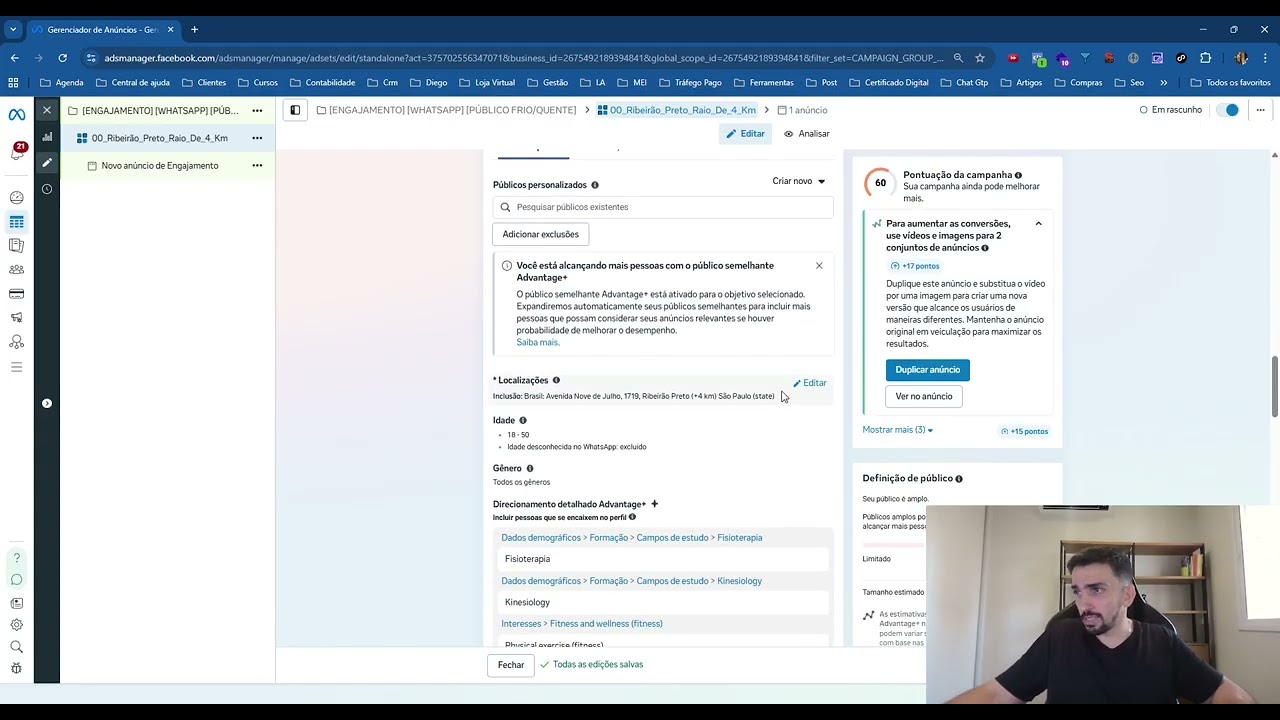The height and width of the screenshot is (720, 1280).
Task: Close the editing panel with X icon
Action: 47,110
